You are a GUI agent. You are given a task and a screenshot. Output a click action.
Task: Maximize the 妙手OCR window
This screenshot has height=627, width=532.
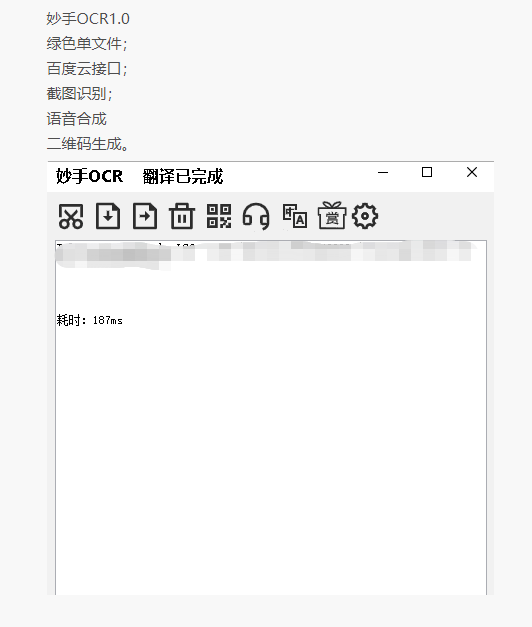(427, 172)
